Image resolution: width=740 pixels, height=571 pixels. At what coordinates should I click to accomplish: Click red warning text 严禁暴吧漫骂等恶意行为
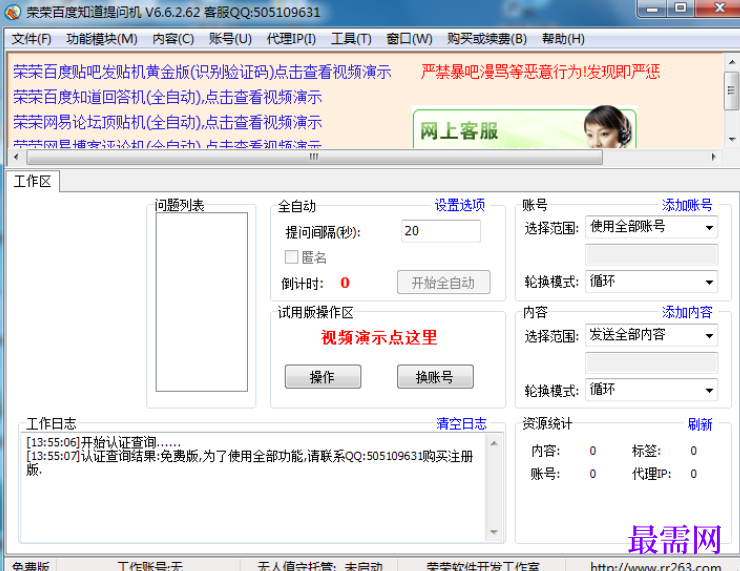pos(540,72)
